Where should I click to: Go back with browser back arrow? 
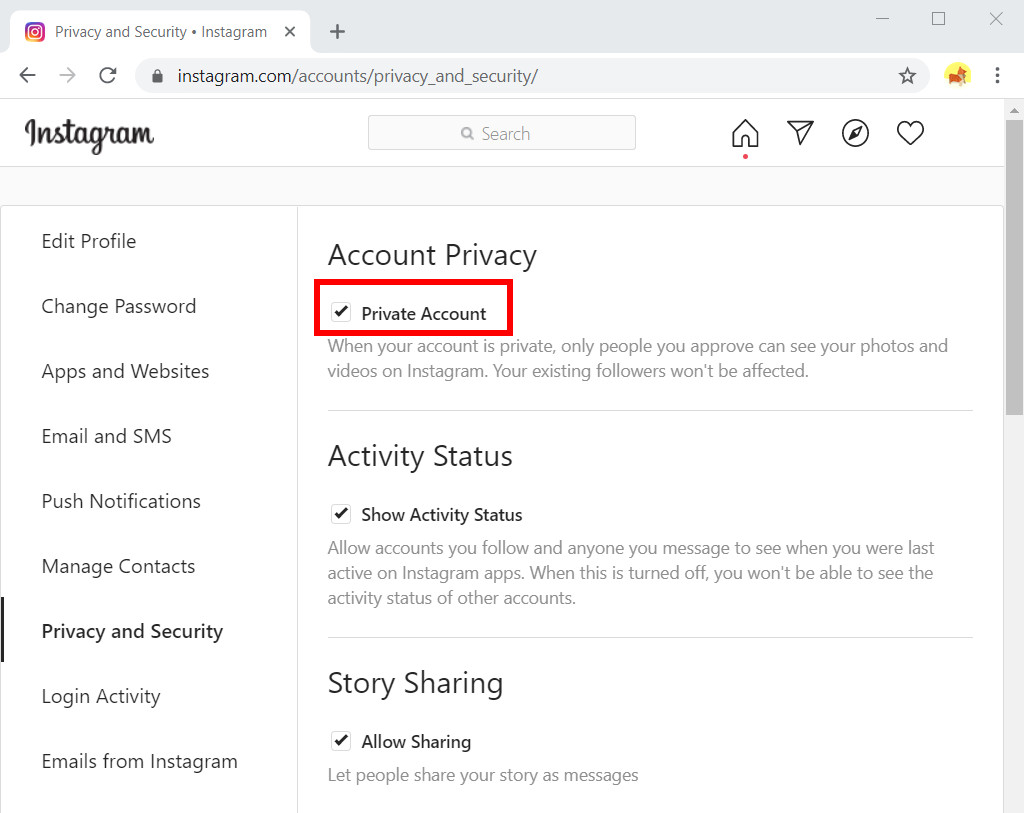pyautogui.click(x=27, y=76)
